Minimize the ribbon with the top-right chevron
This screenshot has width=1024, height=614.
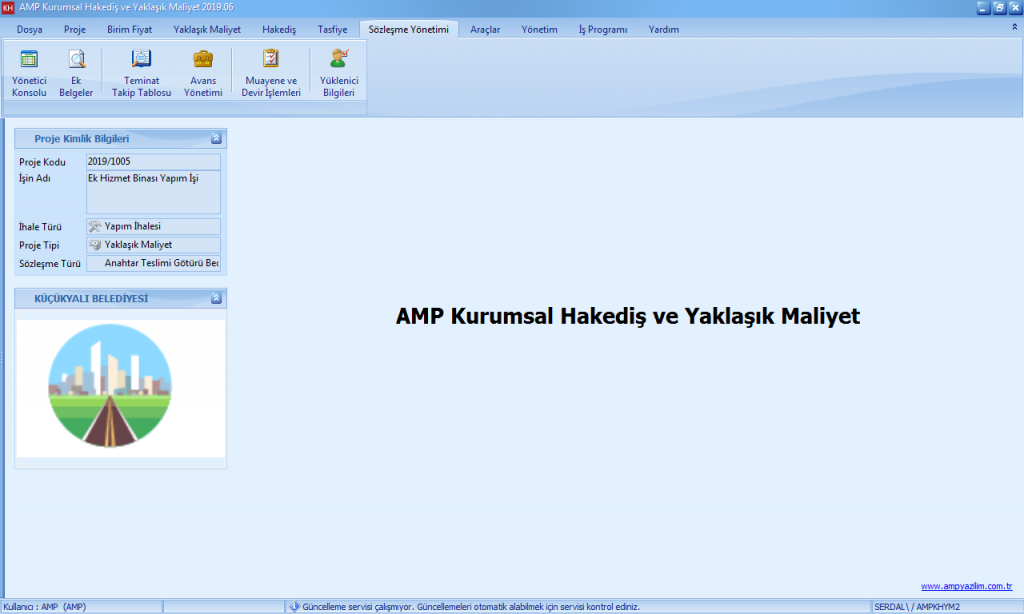[1015, 29]
